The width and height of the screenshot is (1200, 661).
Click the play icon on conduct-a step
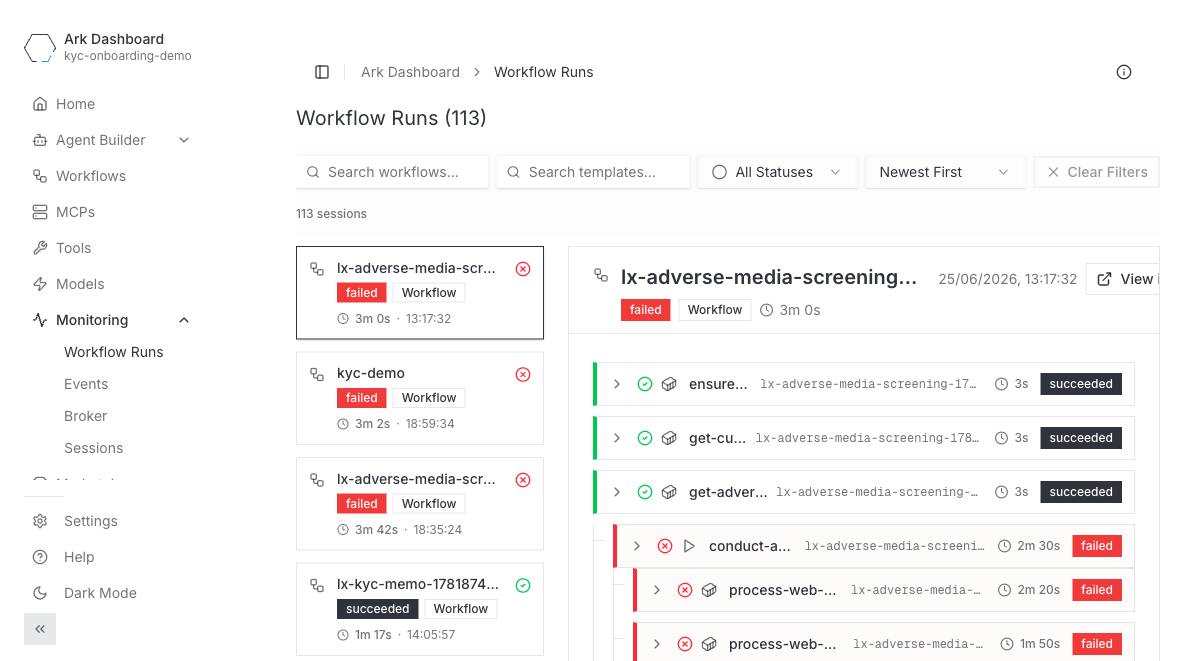(689, 546)
